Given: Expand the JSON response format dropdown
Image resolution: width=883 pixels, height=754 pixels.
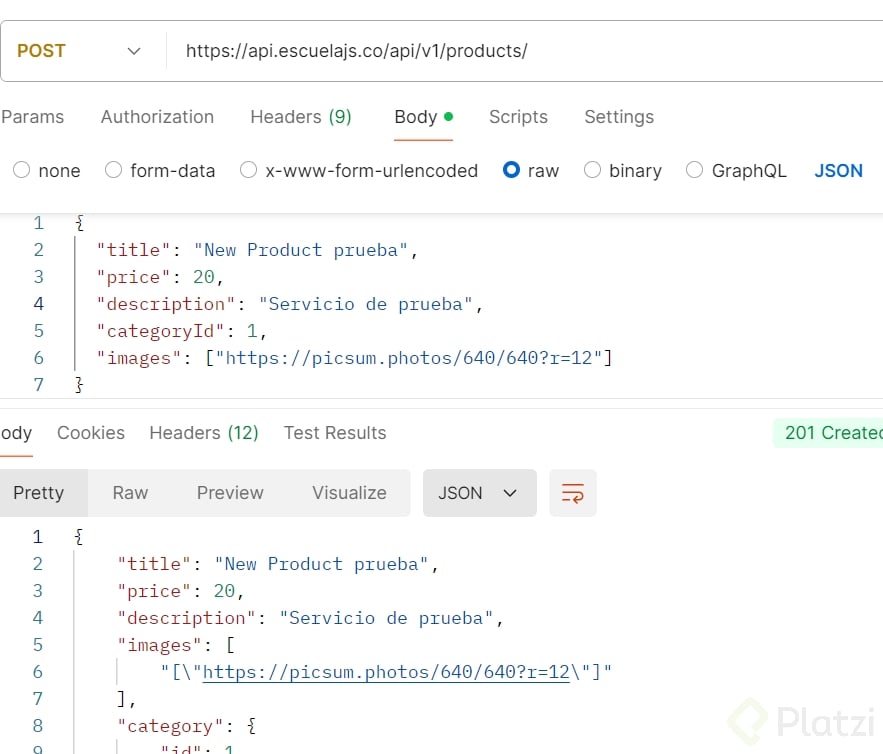Looking at the screenshot, I should (479, 493).
